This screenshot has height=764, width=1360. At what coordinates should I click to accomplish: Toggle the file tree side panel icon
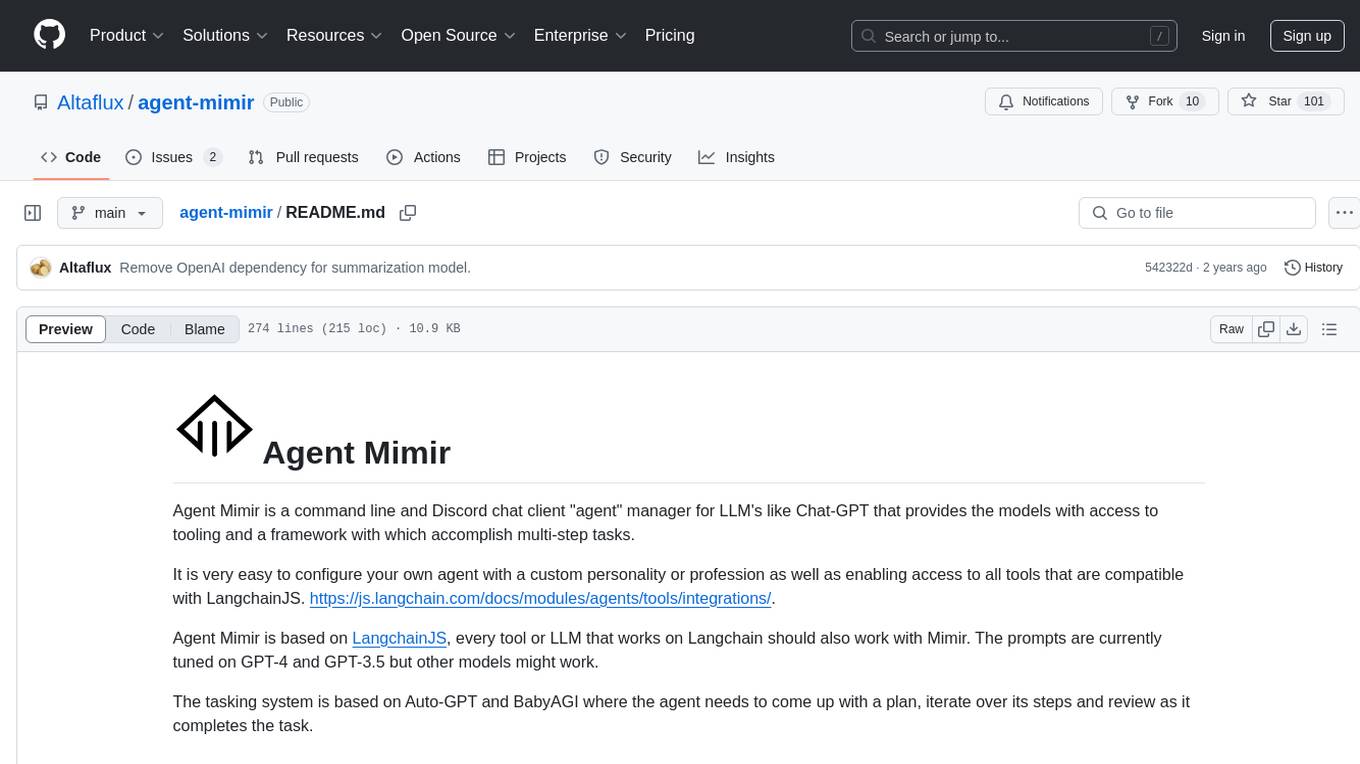point(33,213)
